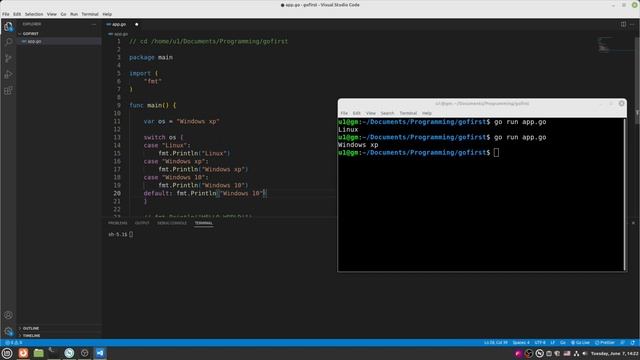Image resolution: width=640 pixels, height=360 pixels.
Task: Switch to the OUTPUT panel tab
Action: click(x=142, y=223)
